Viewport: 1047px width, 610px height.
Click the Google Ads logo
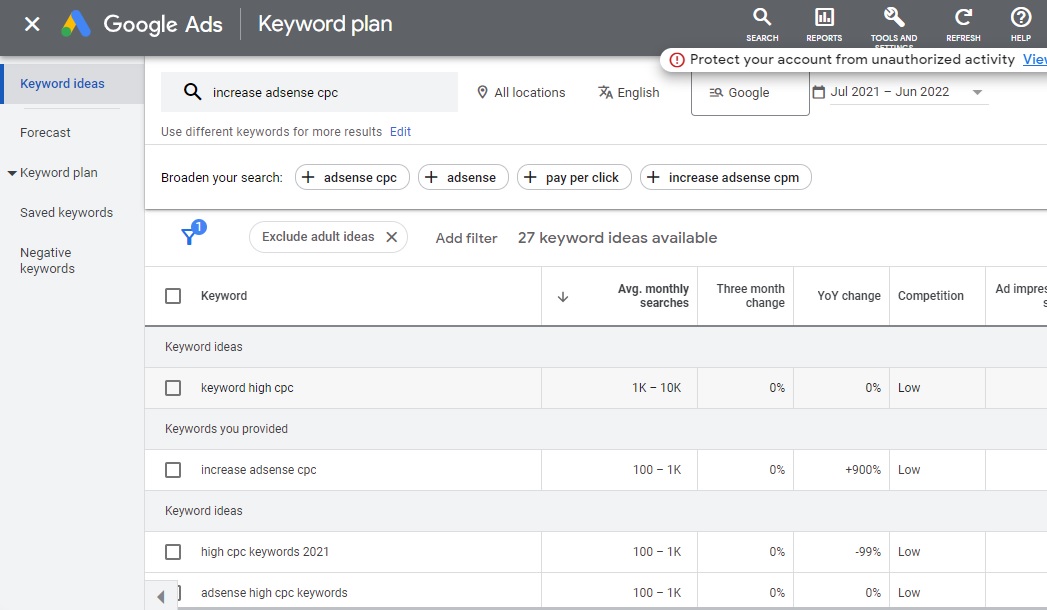coord(76,24)
